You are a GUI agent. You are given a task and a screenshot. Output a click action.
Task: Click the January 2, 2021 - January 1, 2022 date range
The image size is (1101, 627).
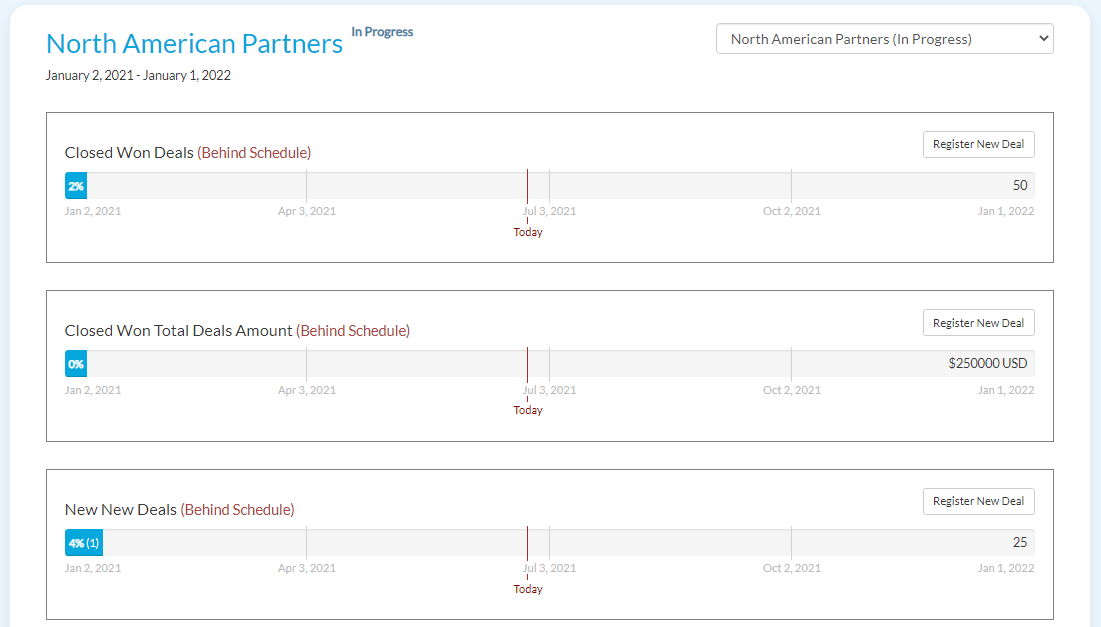click(x=138, y=75)
